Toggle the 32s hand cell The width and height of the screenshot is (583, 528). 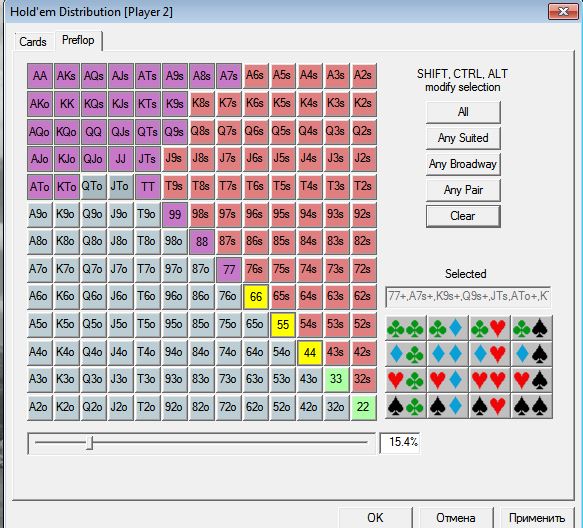[364, 379]
